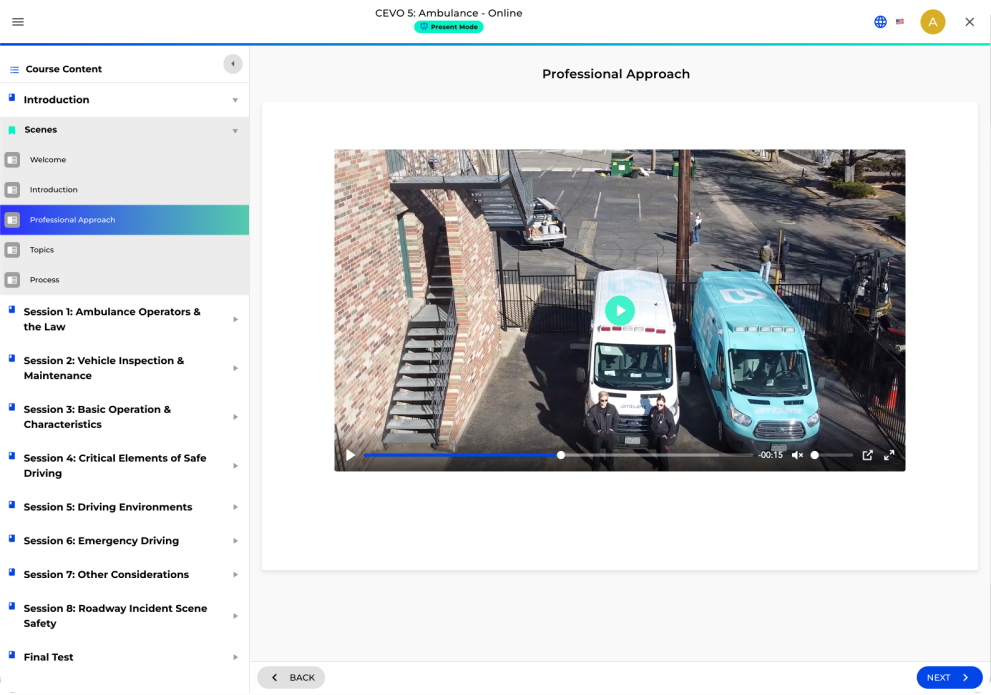Click the video progress seek bar
991x695 pixels.
(x=558, y=455)
